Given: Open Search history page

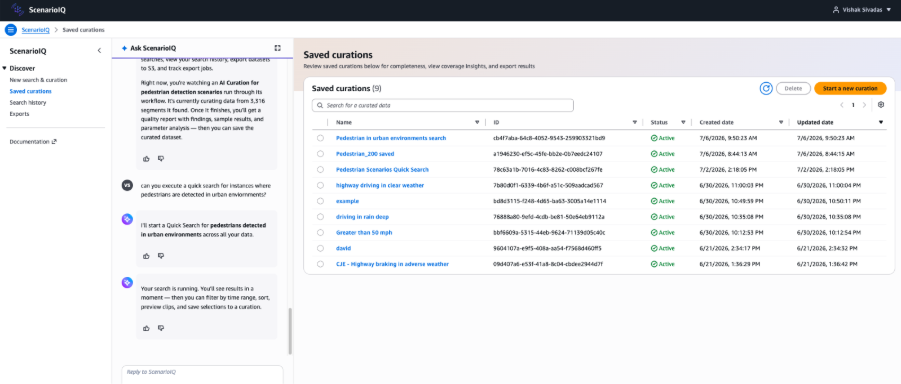Looking at the screenshot, I should pyautogui.click(x=28, y=102).
